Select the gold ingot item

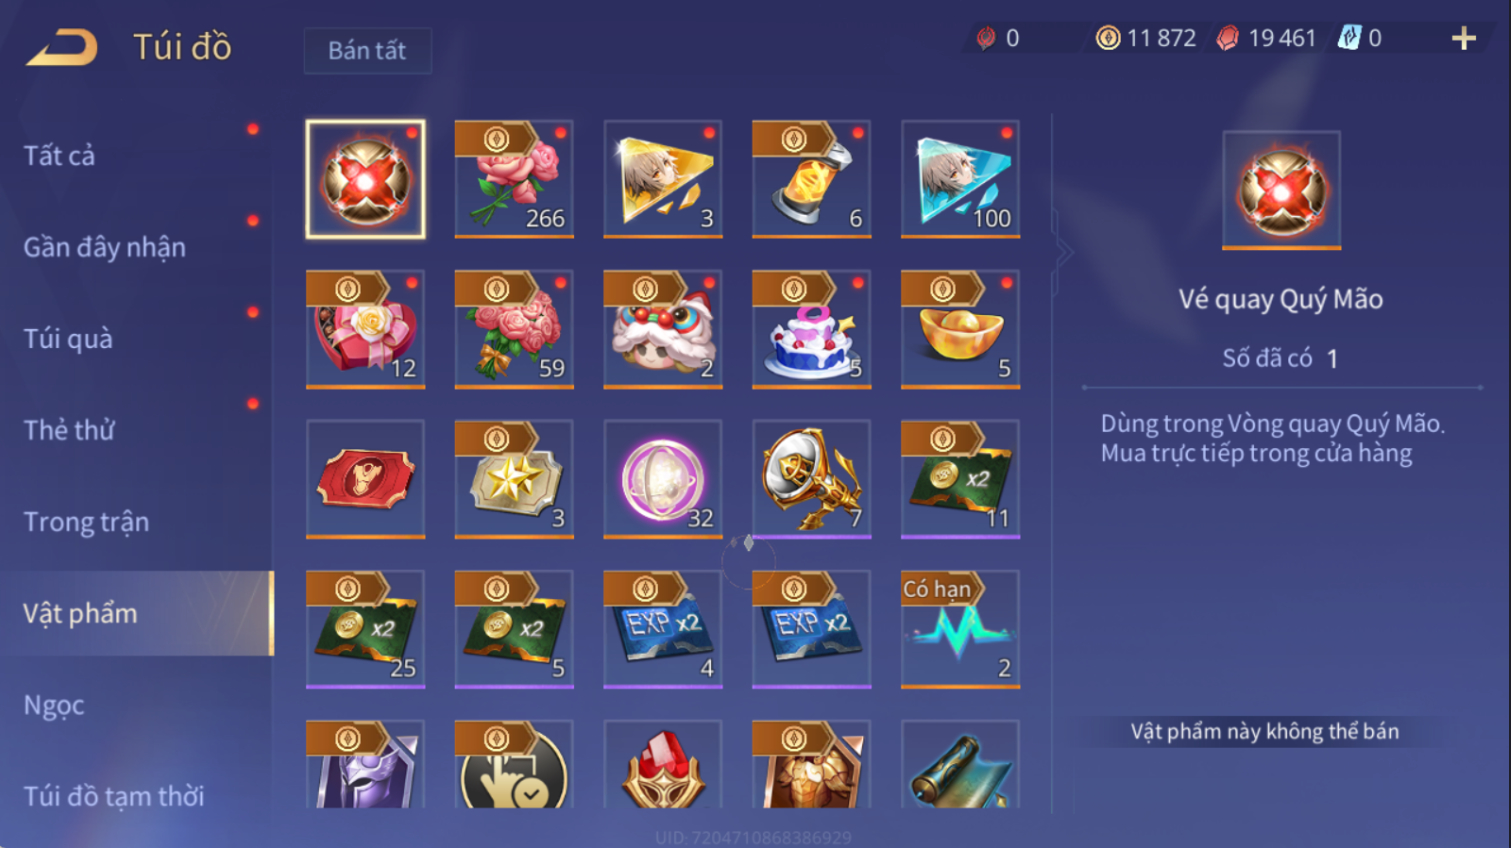(x=960, y=329)
